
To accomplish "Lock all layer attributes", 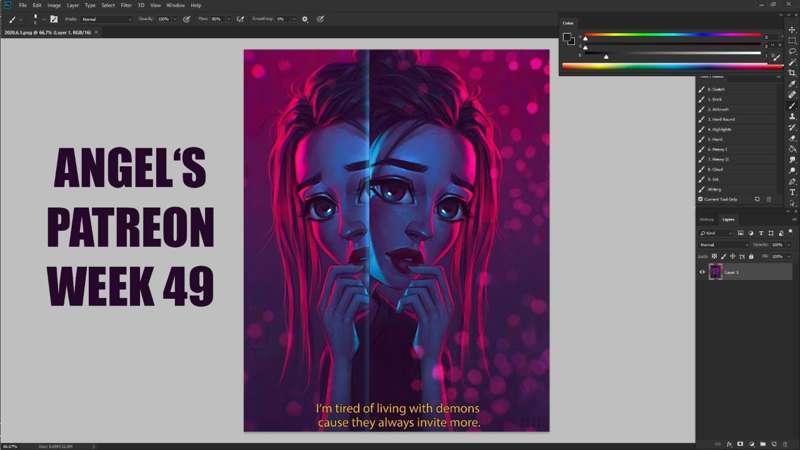I will pos(751,256).
